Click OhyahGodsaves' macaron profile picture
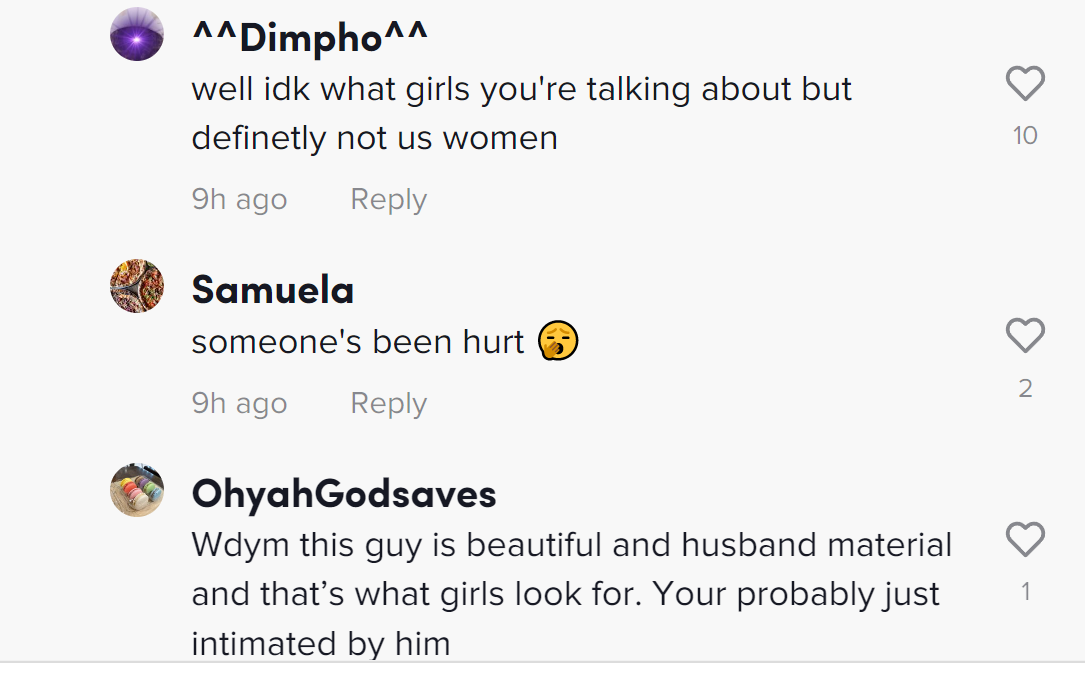This screenshot has width=1085, height=678. click(x=137, y=490)
